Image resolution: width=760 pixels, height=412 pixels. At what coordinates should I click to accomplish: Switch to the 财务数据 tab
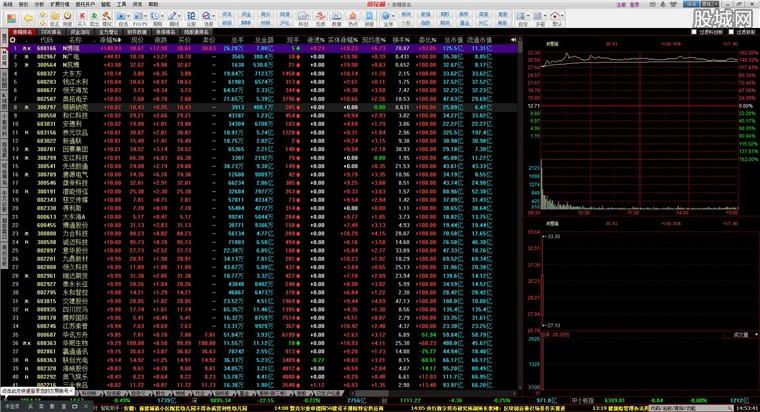coord(137,32)
